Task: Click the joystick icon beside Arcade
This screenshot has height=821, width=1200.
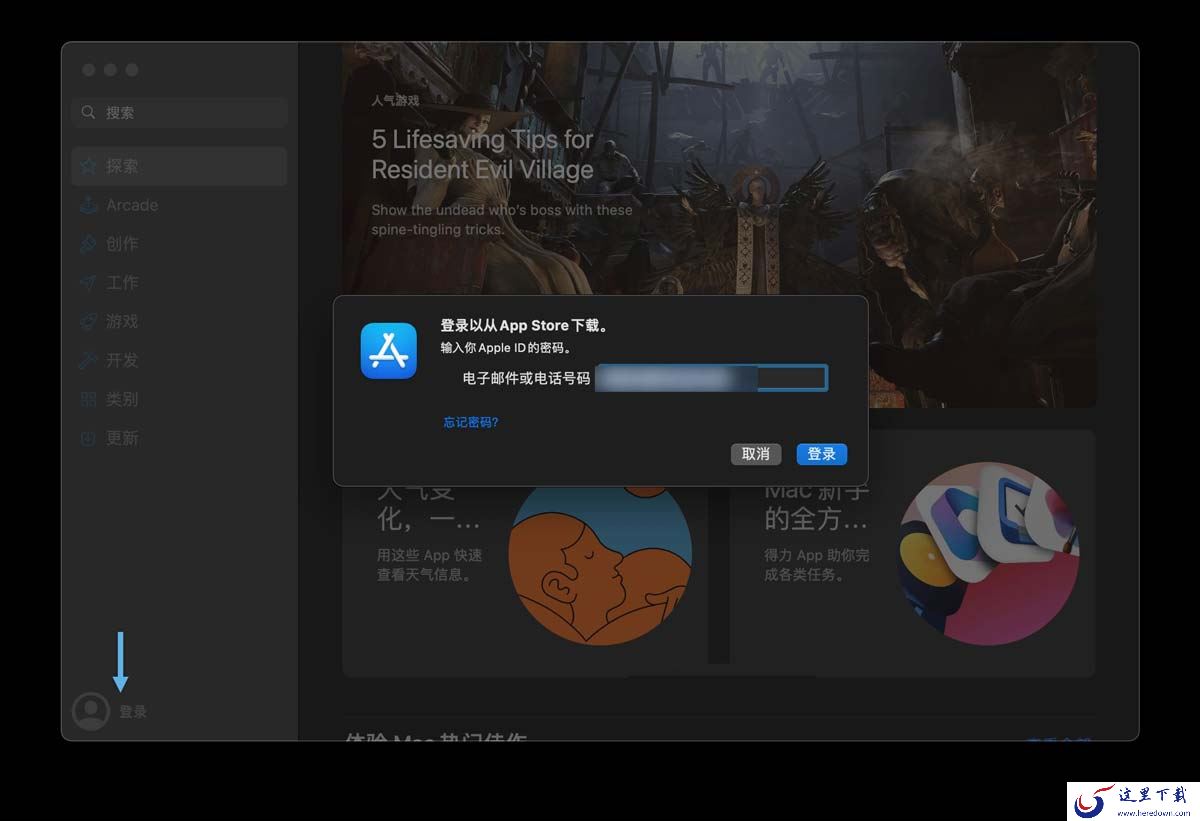Action: pos(89,205)
